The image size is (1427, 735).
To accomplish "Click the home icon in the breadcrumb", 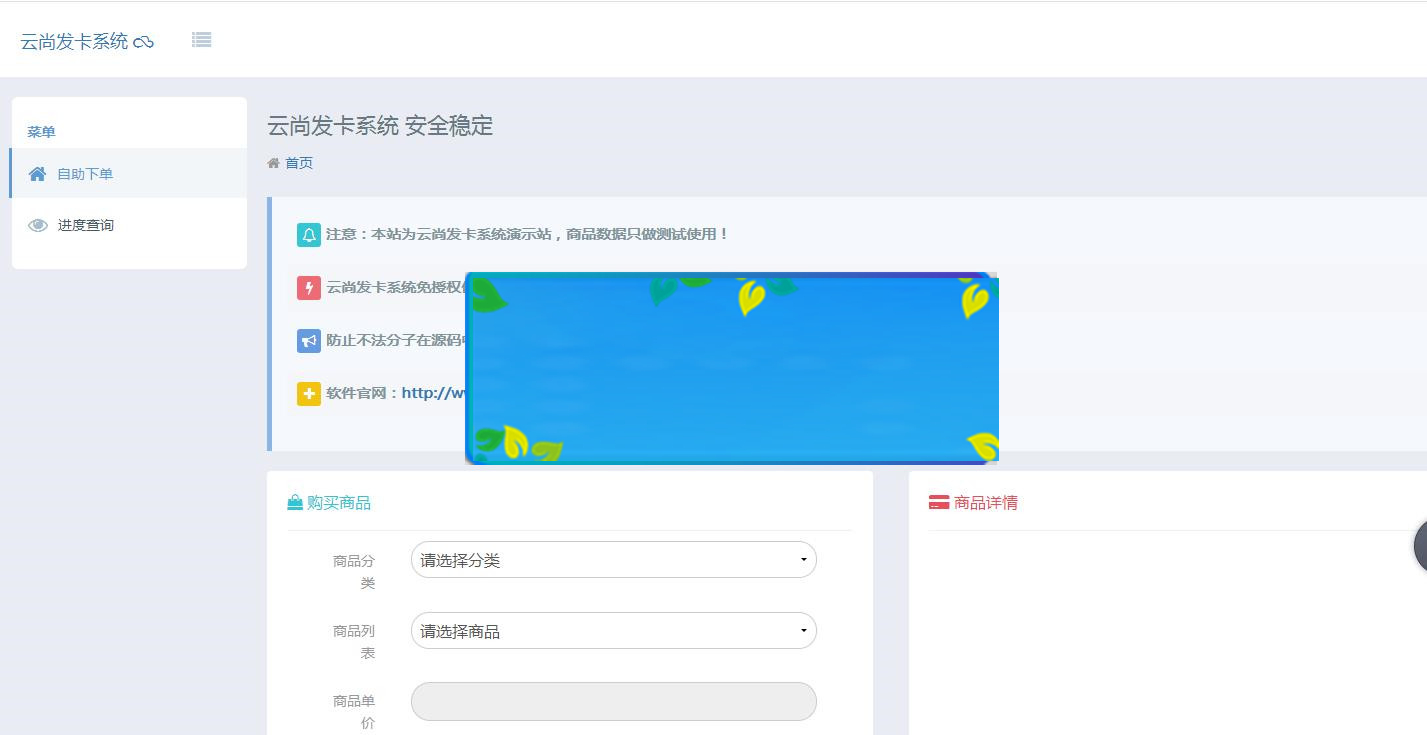I will [x=272, y=162].
